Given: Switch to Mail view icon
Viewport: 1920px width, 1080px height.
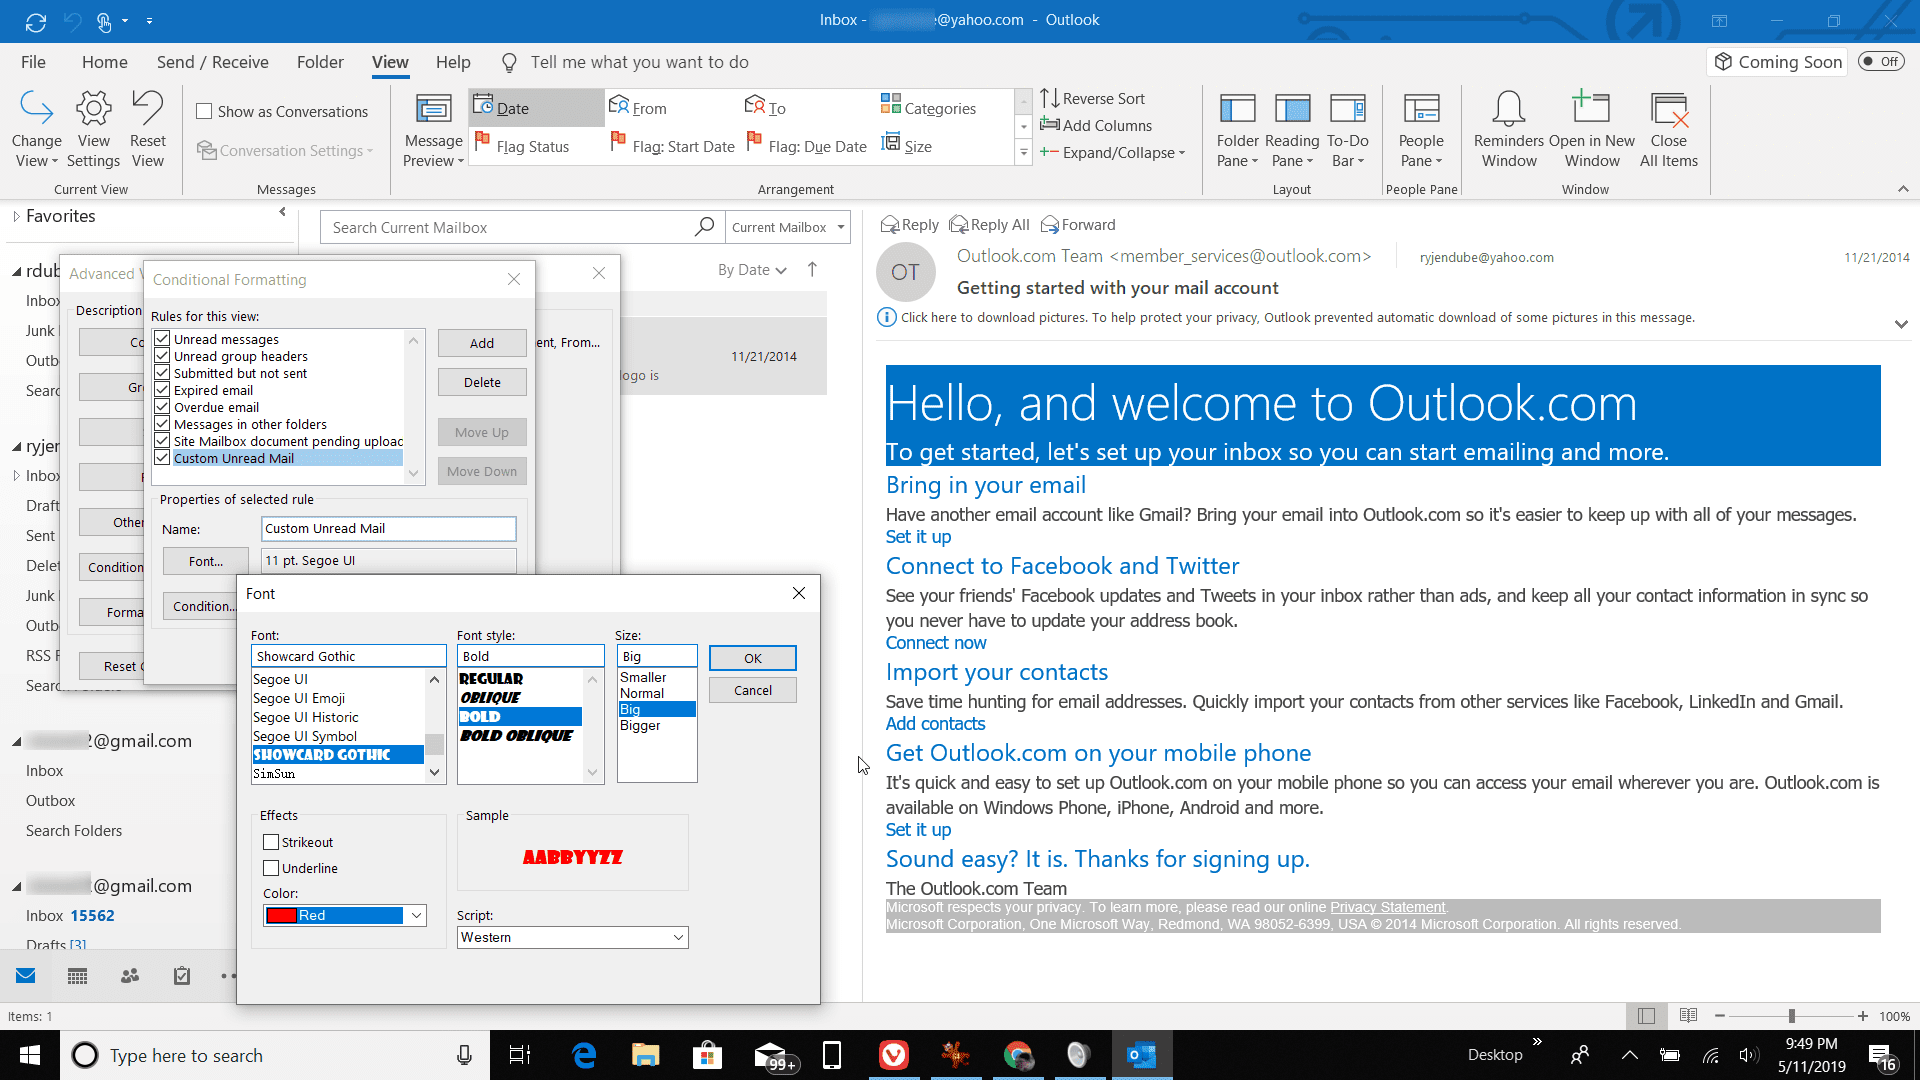Looking at the screenshot, I should click(x=25, y=976).
